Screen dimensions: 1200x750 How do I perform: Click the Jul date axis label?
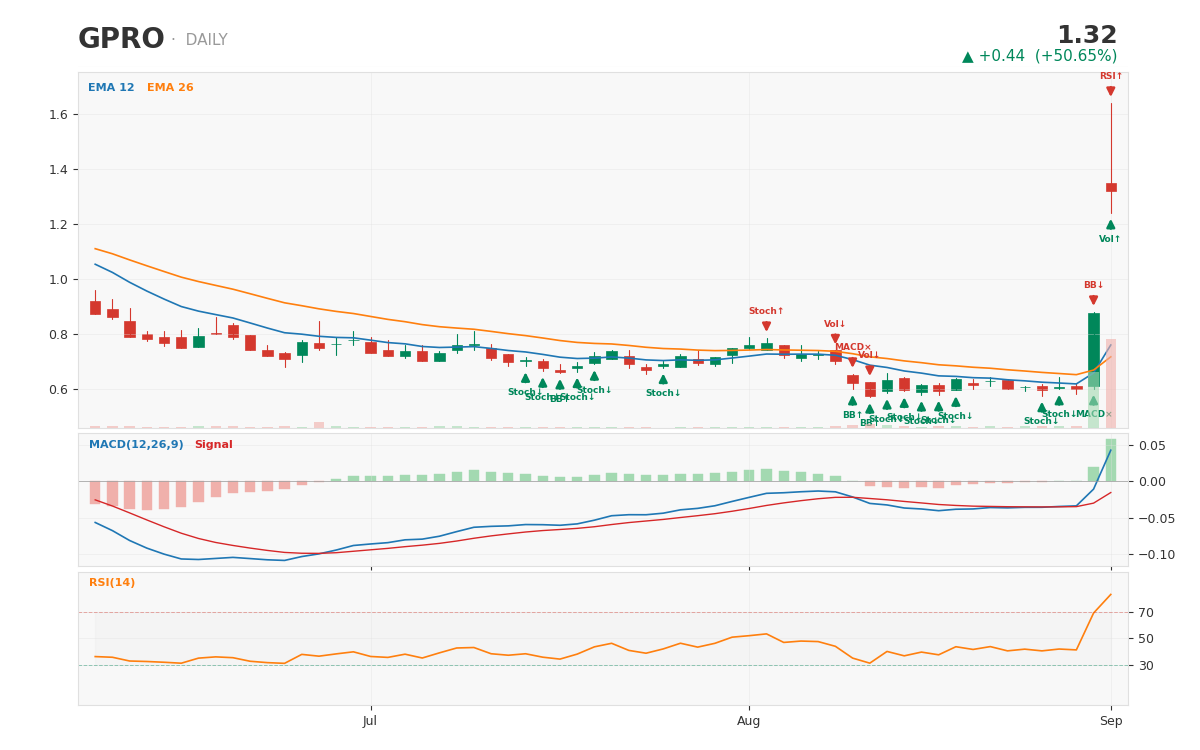click(x=370, y=721)
